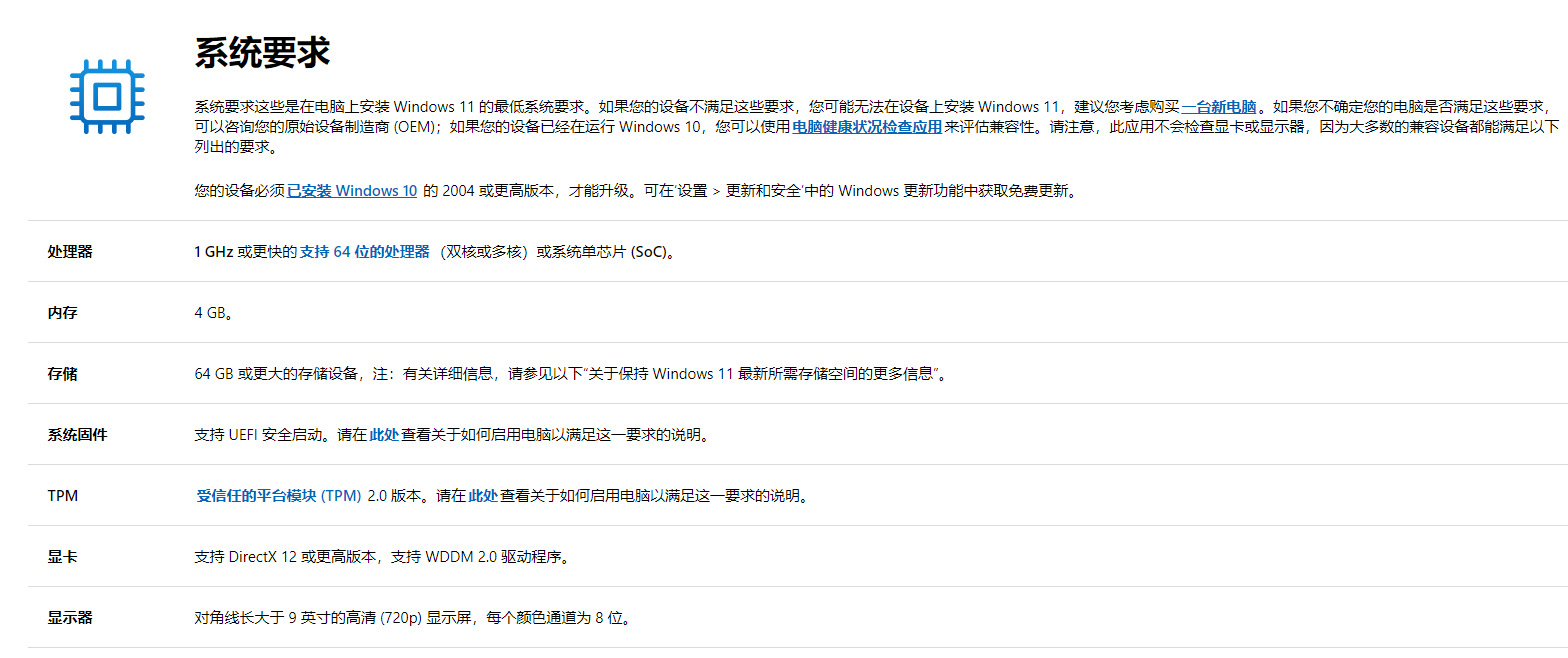Click 此处 link in the TPM row

tap(483, 496)
